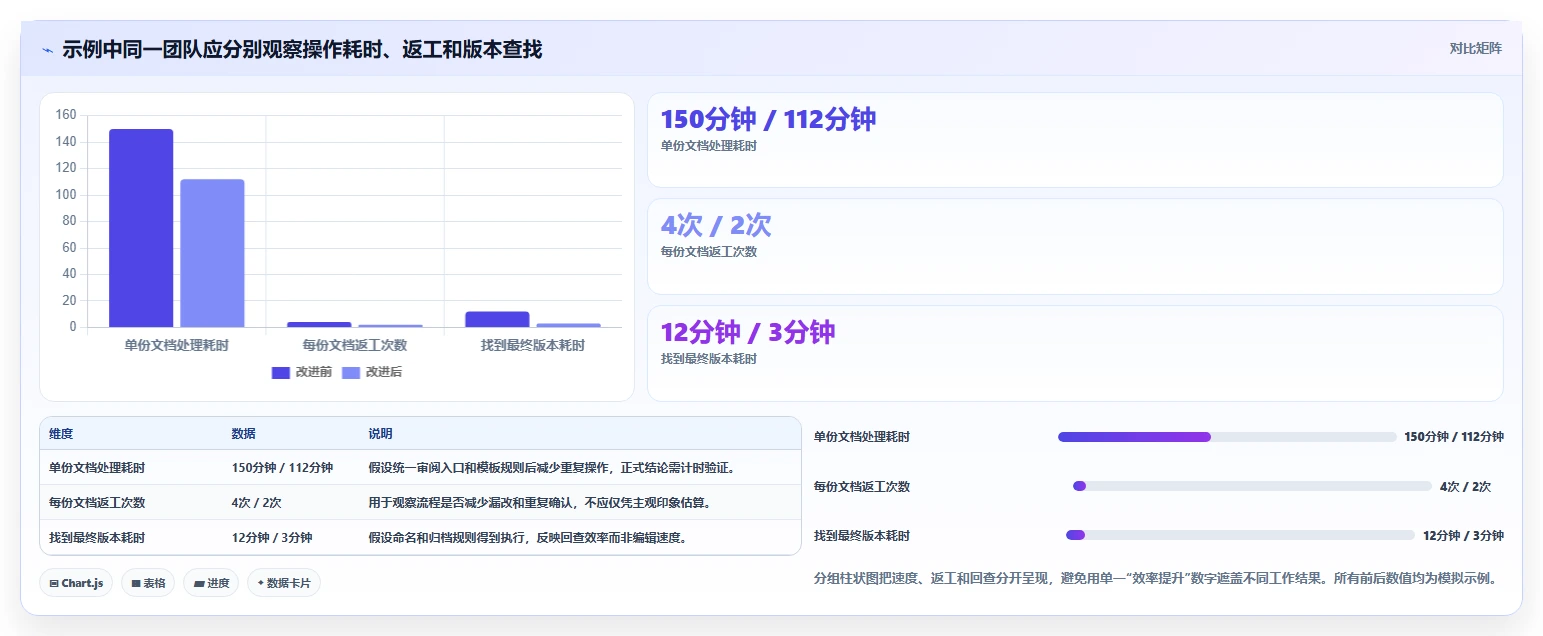
Task: Click the lightning icon before the header title
Action: (47, 50)
